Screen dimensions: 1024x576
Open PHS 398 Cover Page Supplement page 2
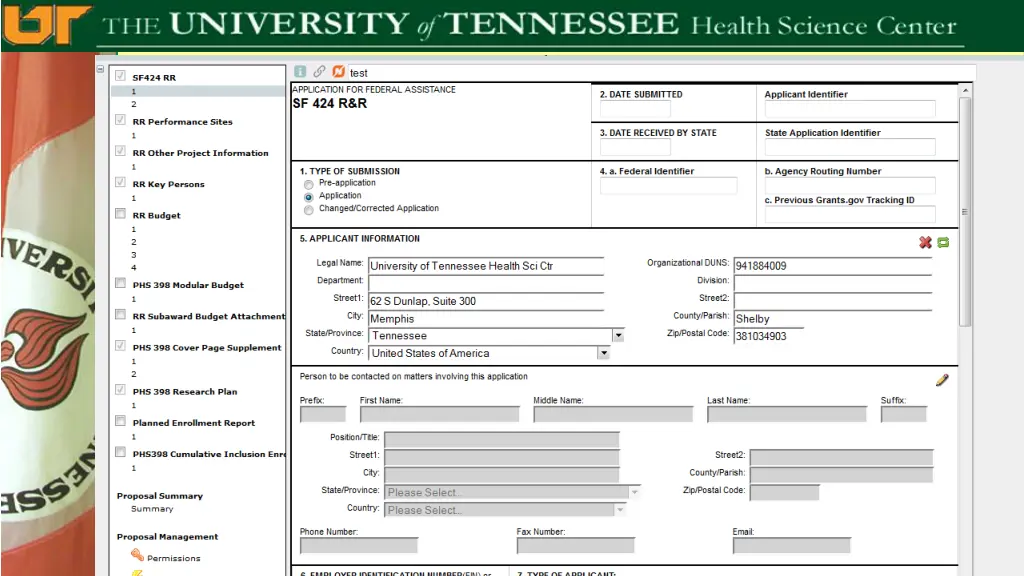click(x=134, y=374)
